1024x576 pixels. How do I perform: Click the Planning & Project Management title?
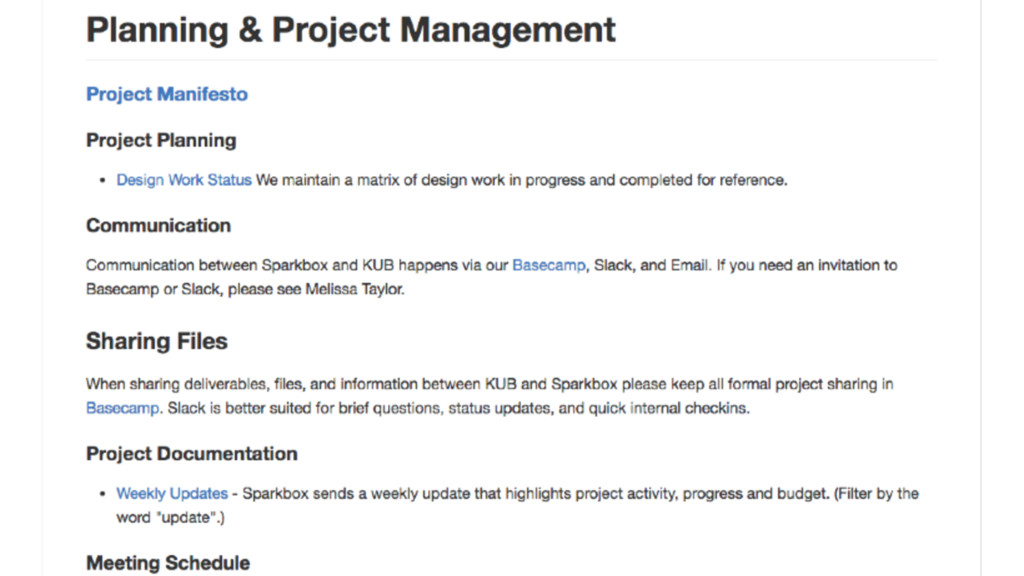tap(351, 29)
